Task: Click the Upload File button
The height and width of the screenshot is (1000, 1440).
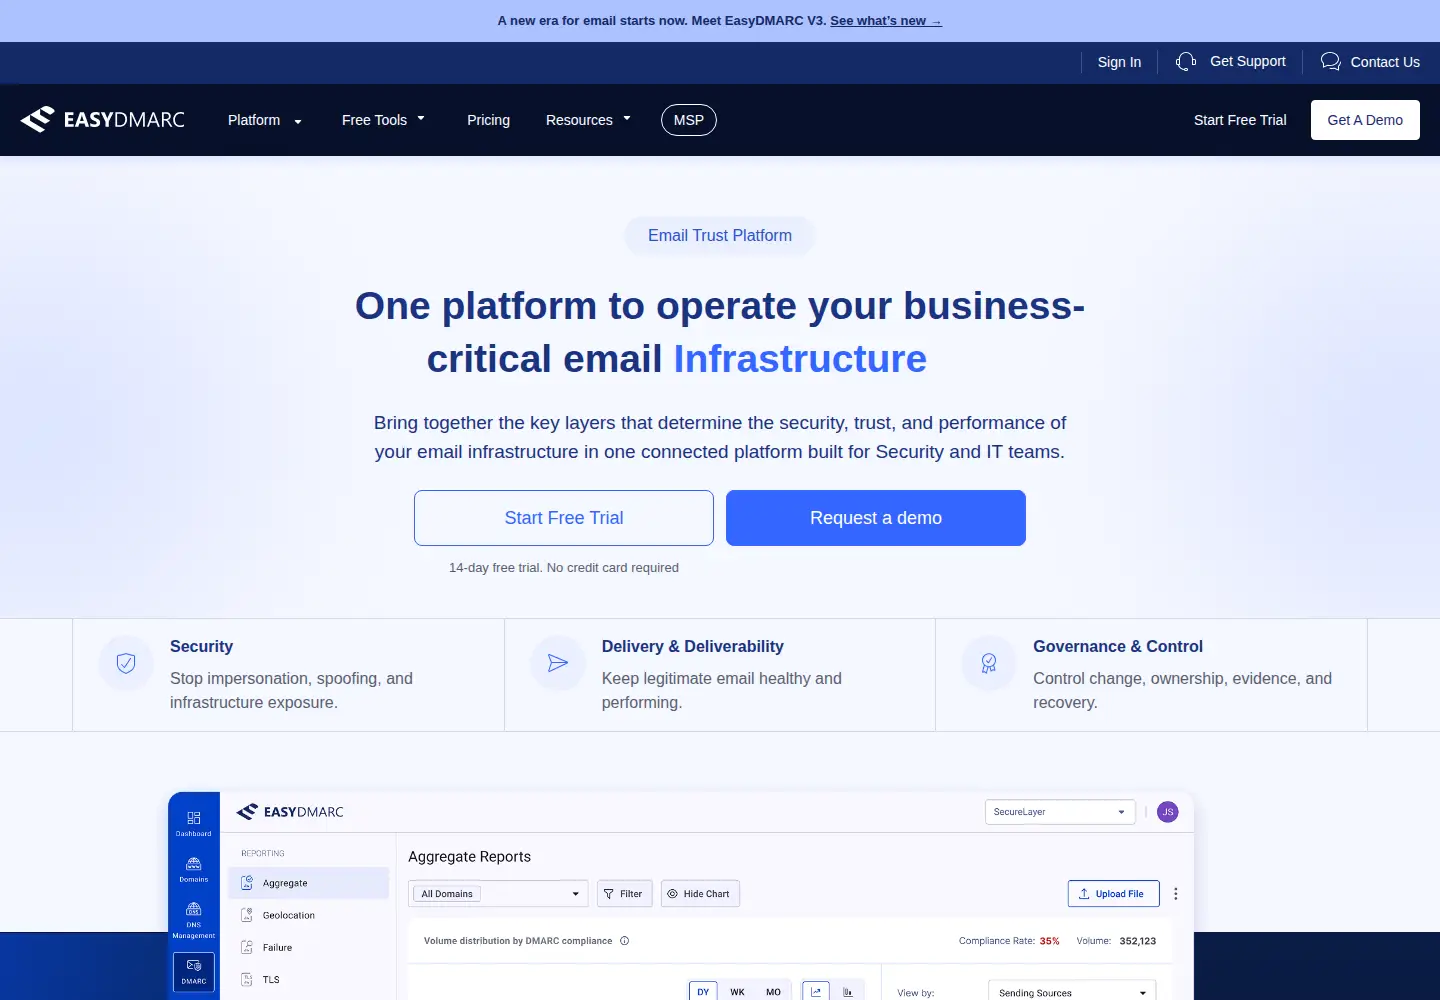Action: point(1114,894)
